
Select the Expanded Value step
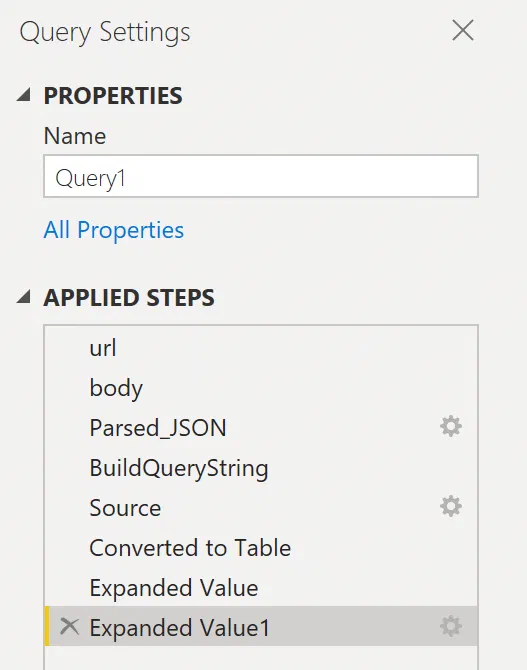click(261, 588)
